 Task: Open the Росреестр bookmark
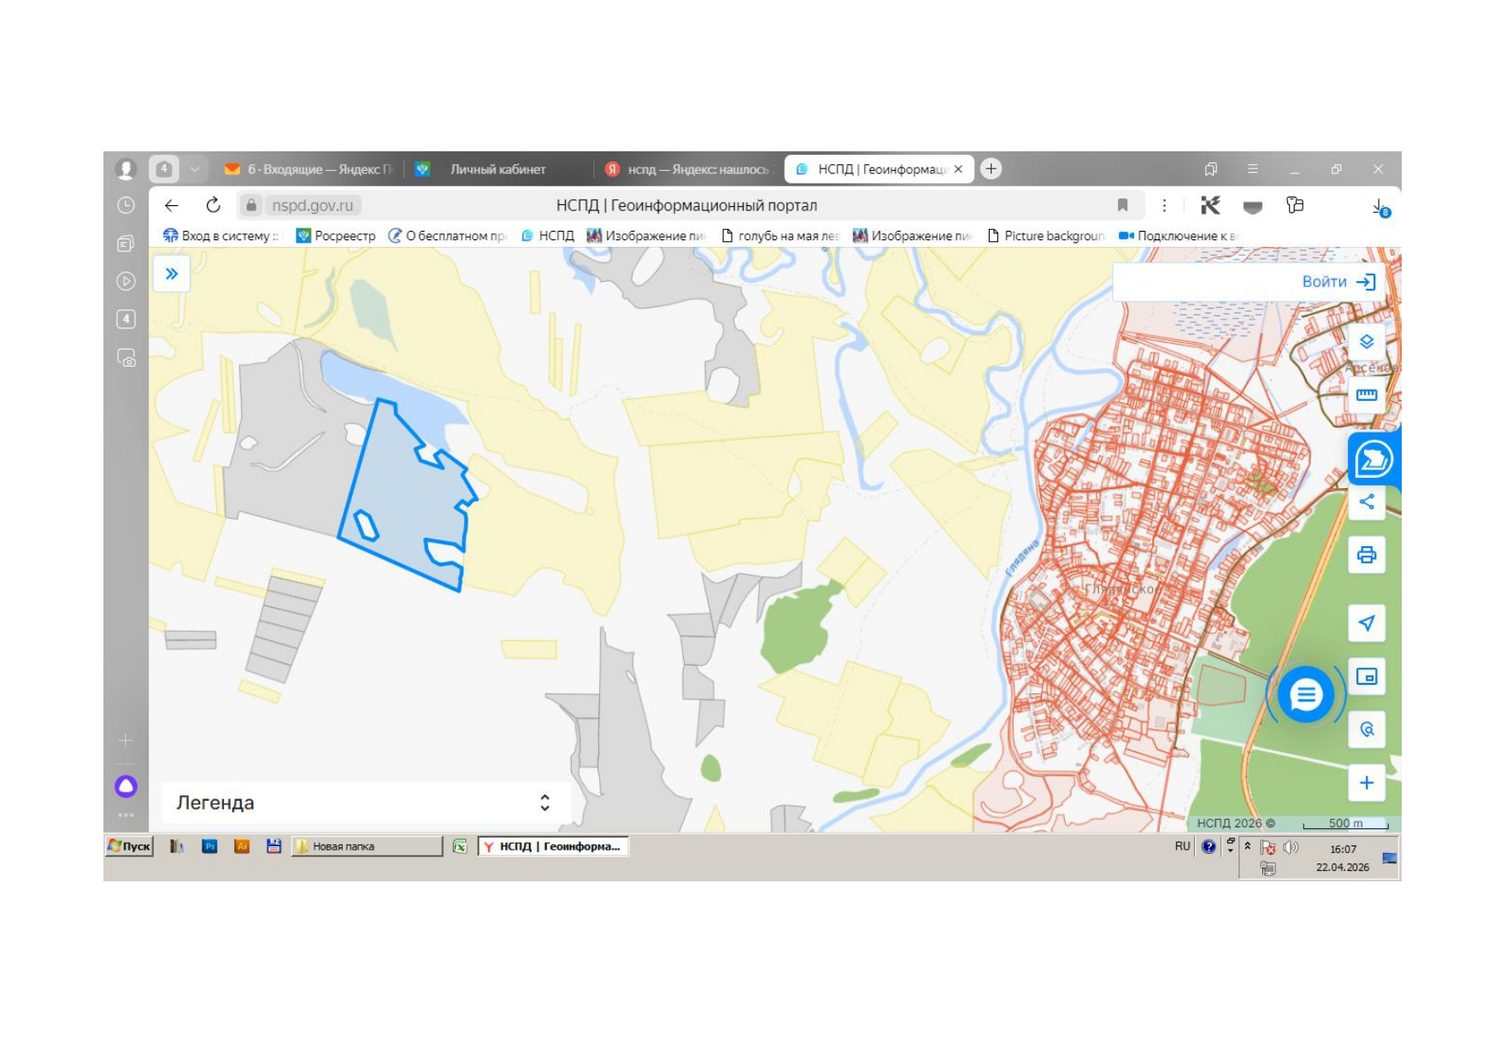(x=336, y=236)
